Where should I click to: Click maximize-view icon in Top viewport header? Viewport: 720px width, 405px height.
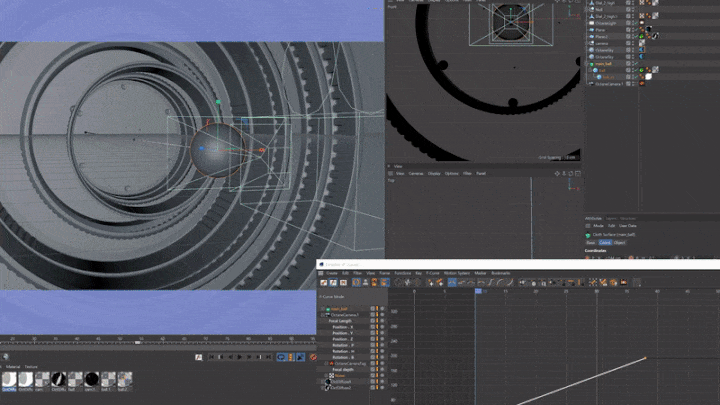pos(578,174)
